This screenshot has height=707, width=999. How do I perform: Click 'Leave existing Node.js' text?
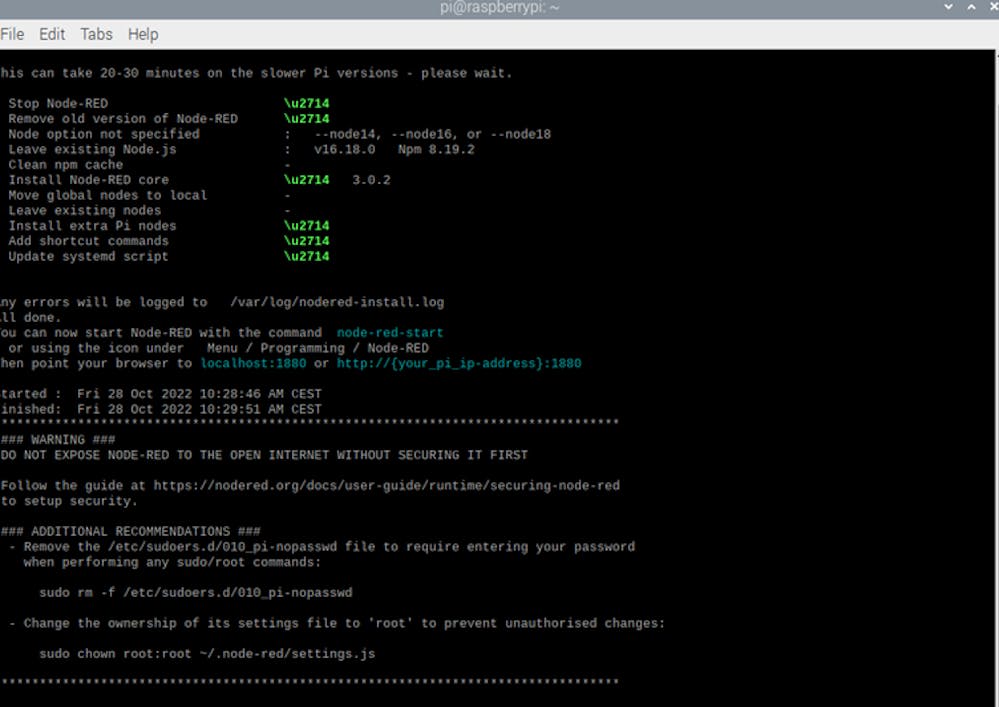click(92, 149)
